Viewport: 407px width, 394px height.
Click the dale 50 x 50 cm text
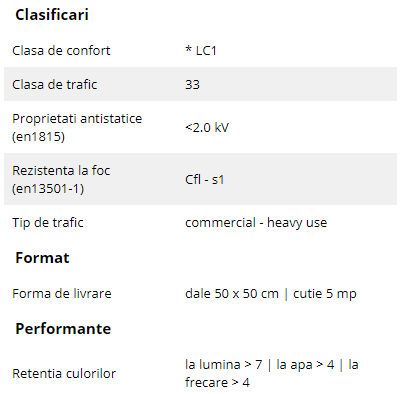[232, 294]
